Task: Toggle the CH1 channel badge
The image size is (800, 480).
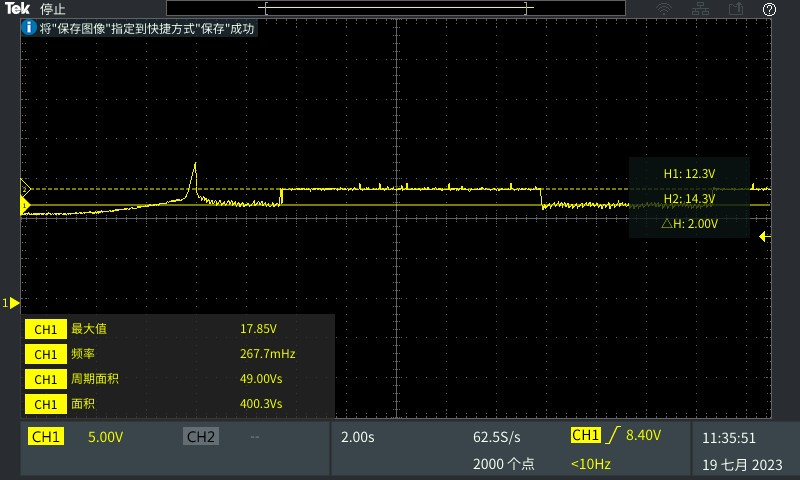Action: 47,437
